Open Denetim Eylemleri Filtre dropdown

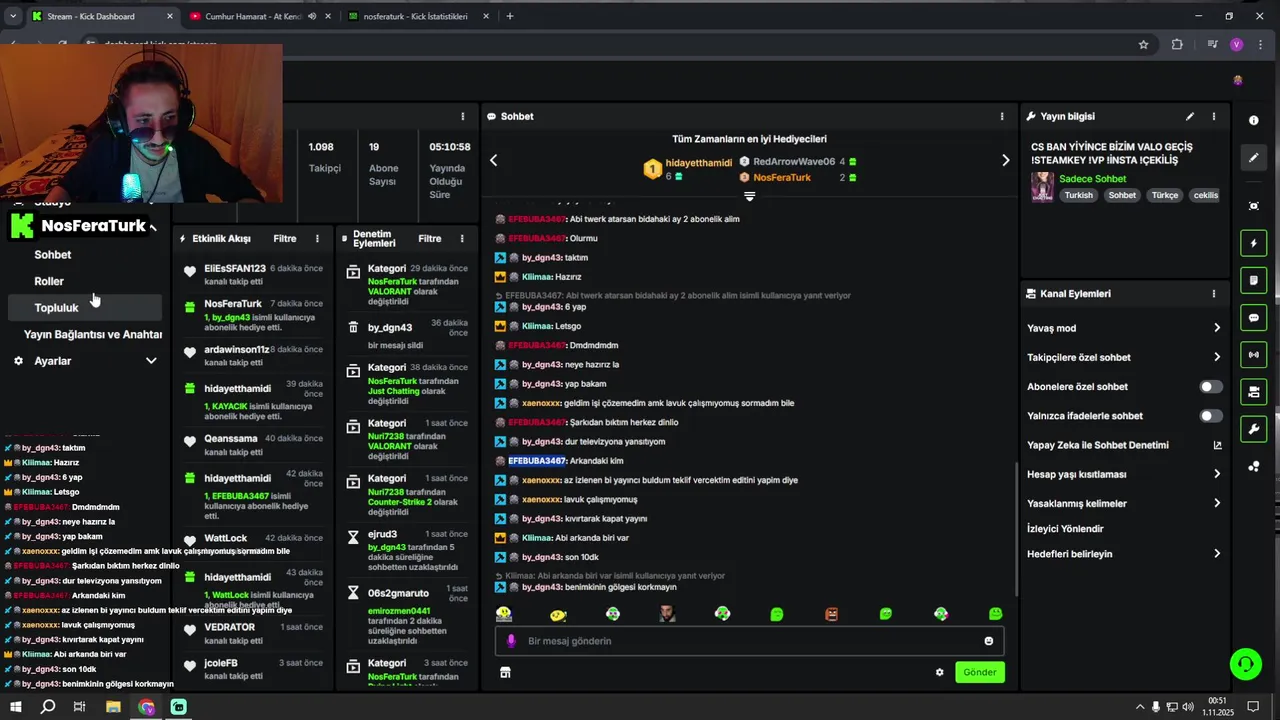pyautogui.click(x=430, y=239)
